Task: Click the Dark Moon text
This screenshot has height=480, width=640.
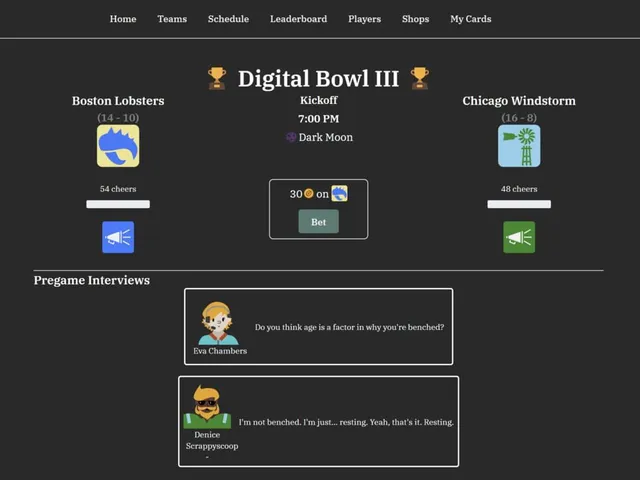Action: (x=326, y=137)
